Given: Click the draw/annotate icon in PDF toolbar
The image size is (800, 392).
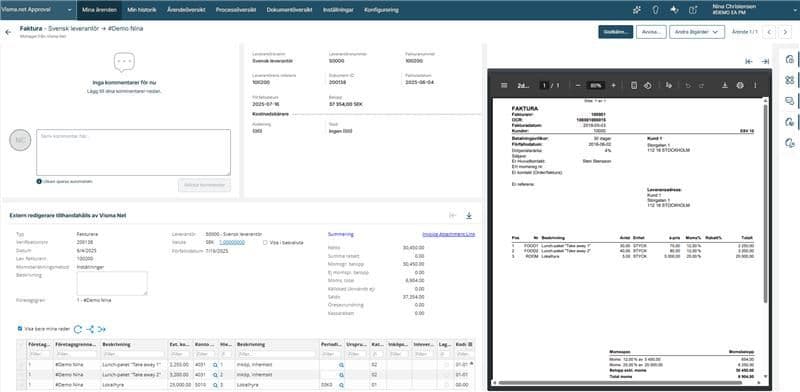Looking at the screenshot, I should pyautogui.click(x=668, y=85).
